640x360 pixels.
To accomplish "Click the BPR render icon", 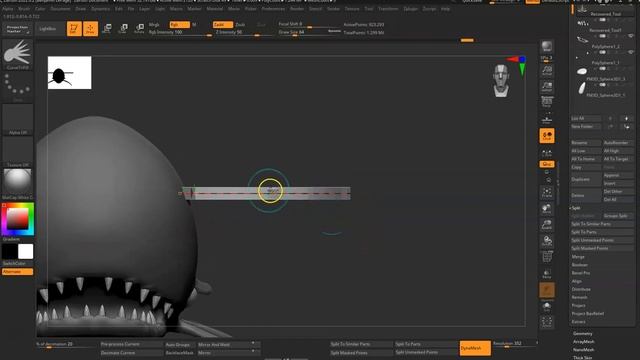I will click(x=547, y=47).
